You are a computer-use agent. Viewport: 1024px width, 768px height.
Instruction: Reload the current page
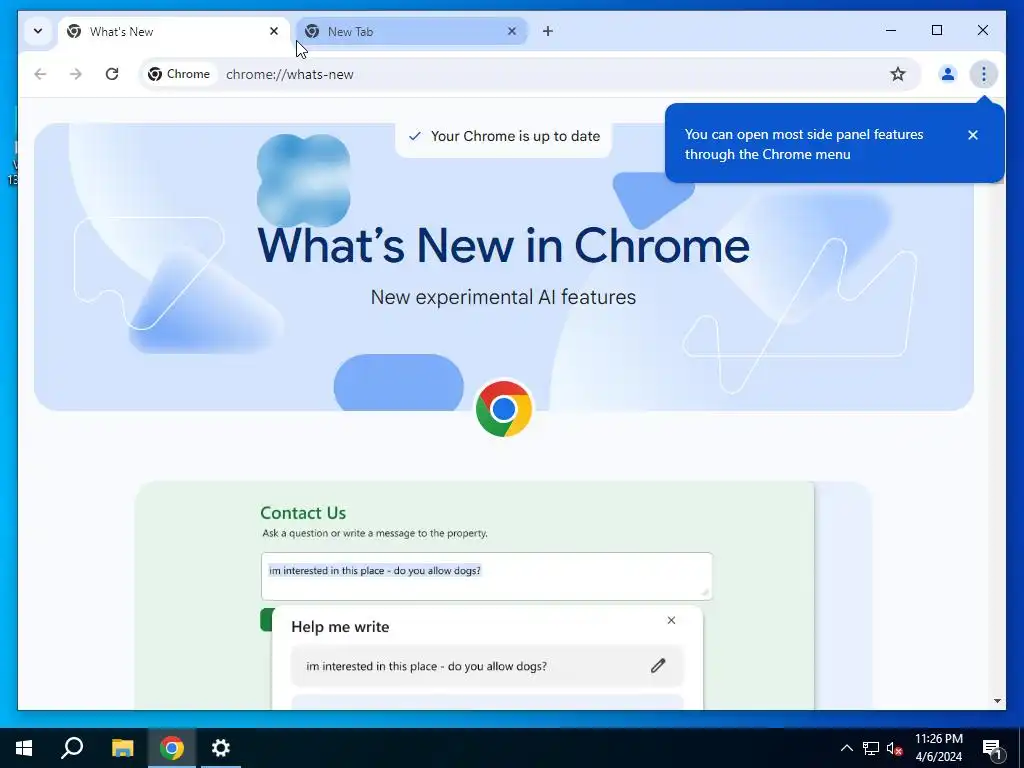pyautogui.click(x=112, y=74)
